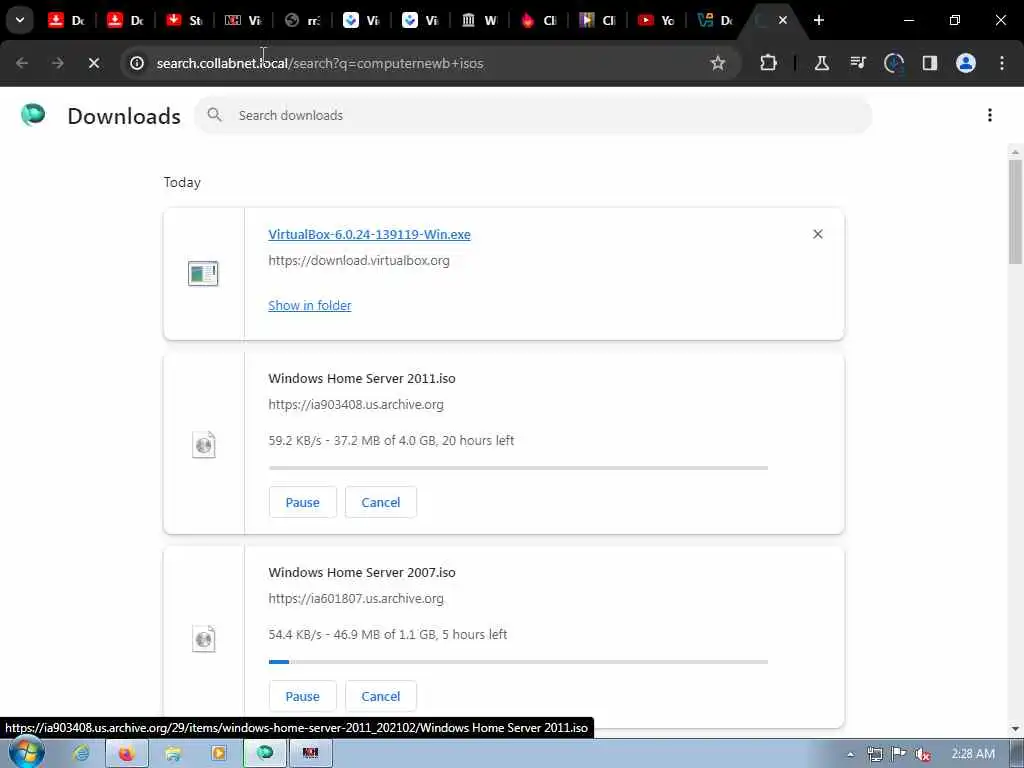Click the address bar URL
The image size is (1024, 768).
[x=320, y=63]
